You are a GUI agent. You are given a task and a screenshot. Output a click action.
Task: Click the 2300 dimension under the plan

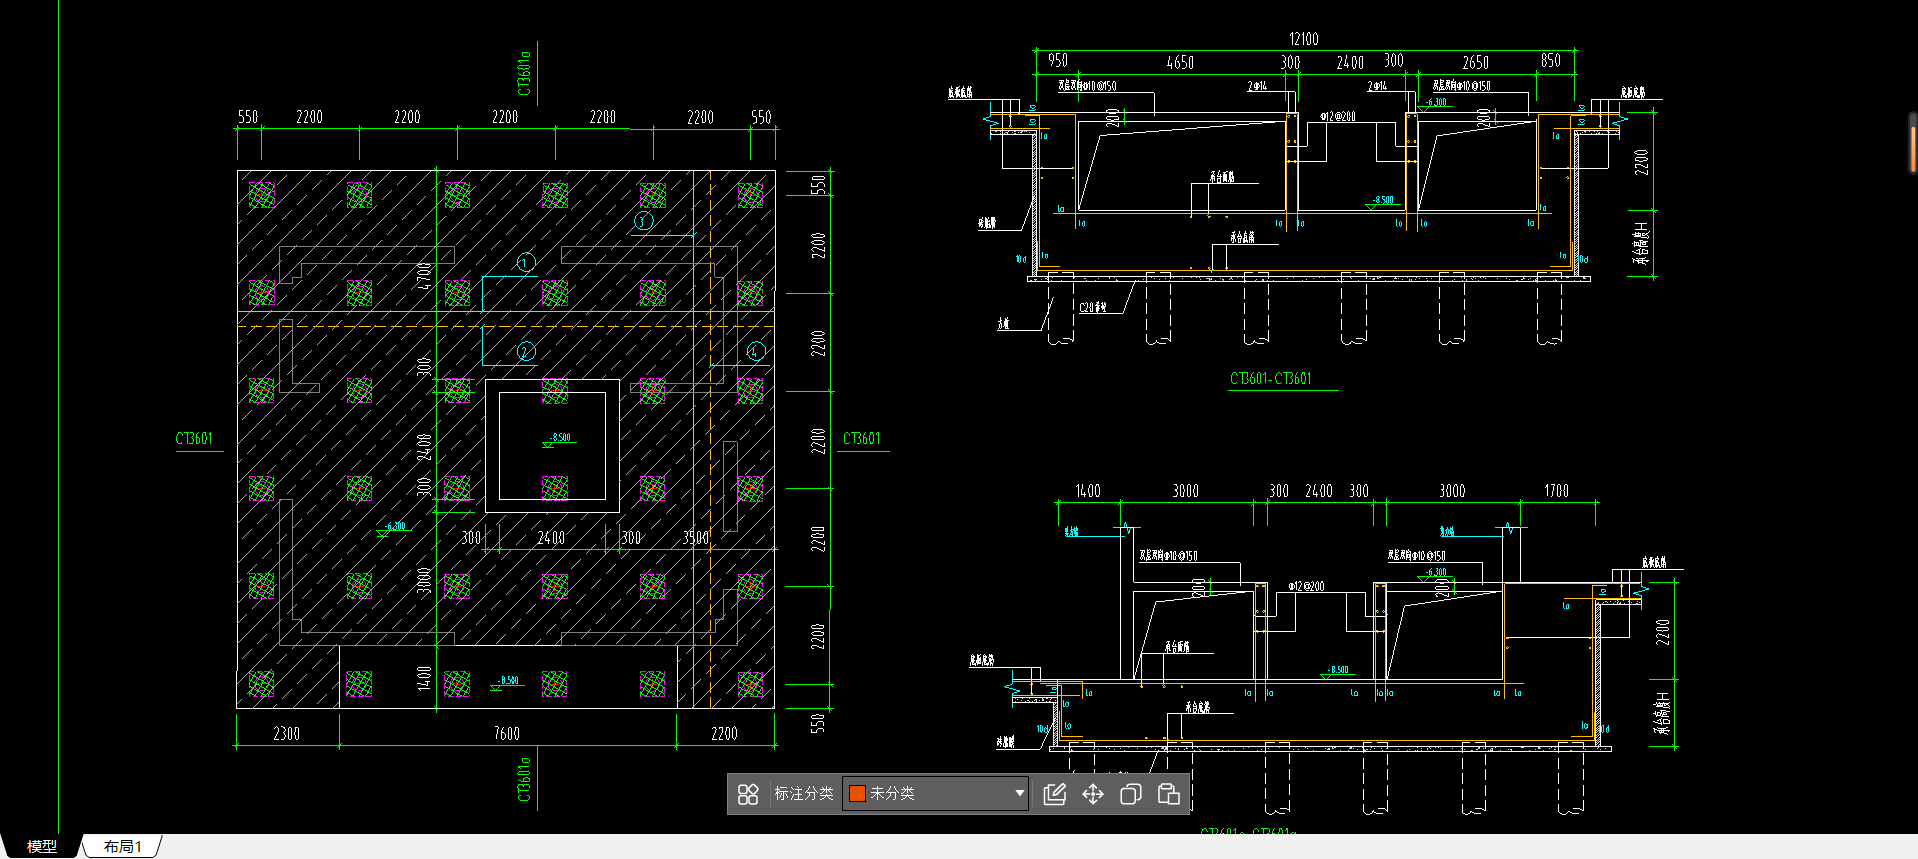286,734
